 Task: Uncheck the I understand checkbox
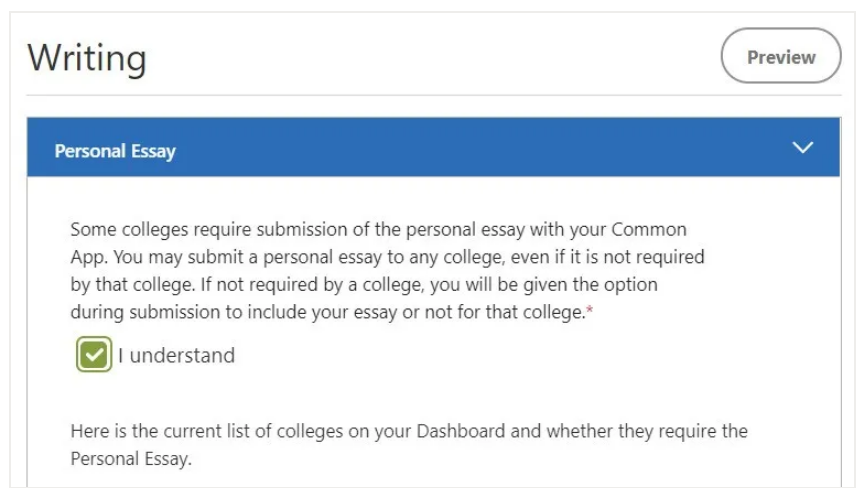(94, 354)
